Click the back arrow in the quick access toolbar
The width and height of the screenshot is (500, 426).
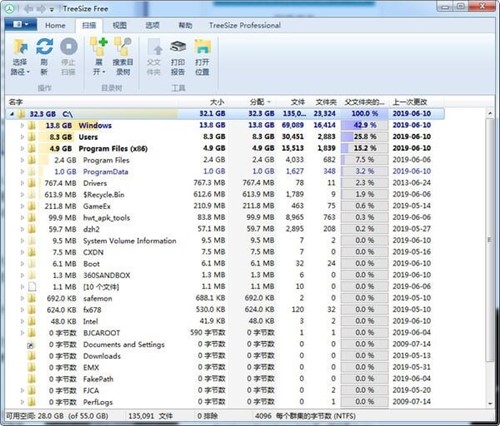tap(28, 9)
